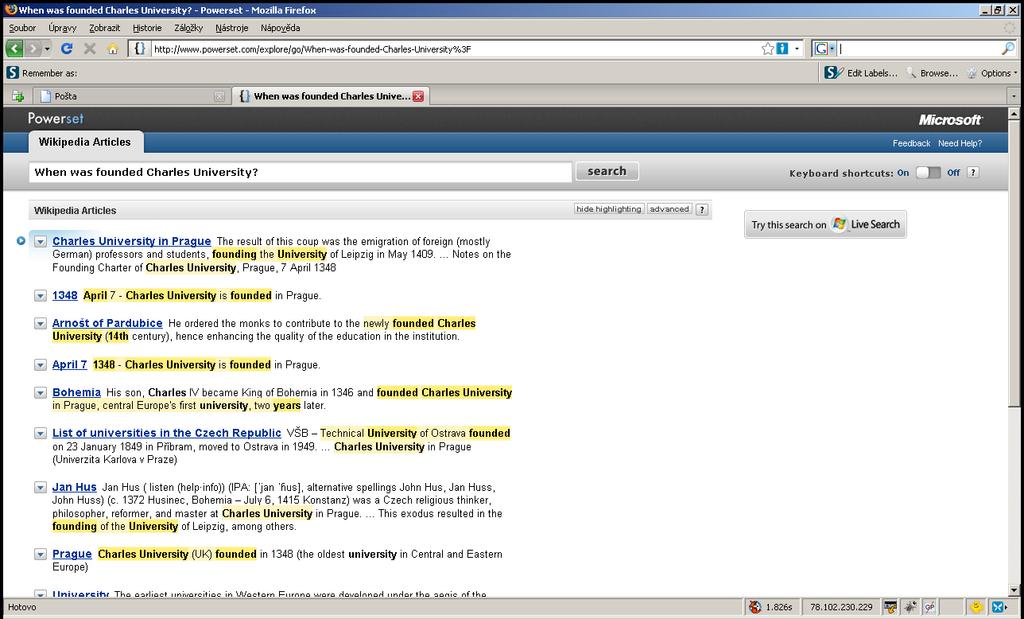Click the search button

click(x=607, y=171)
